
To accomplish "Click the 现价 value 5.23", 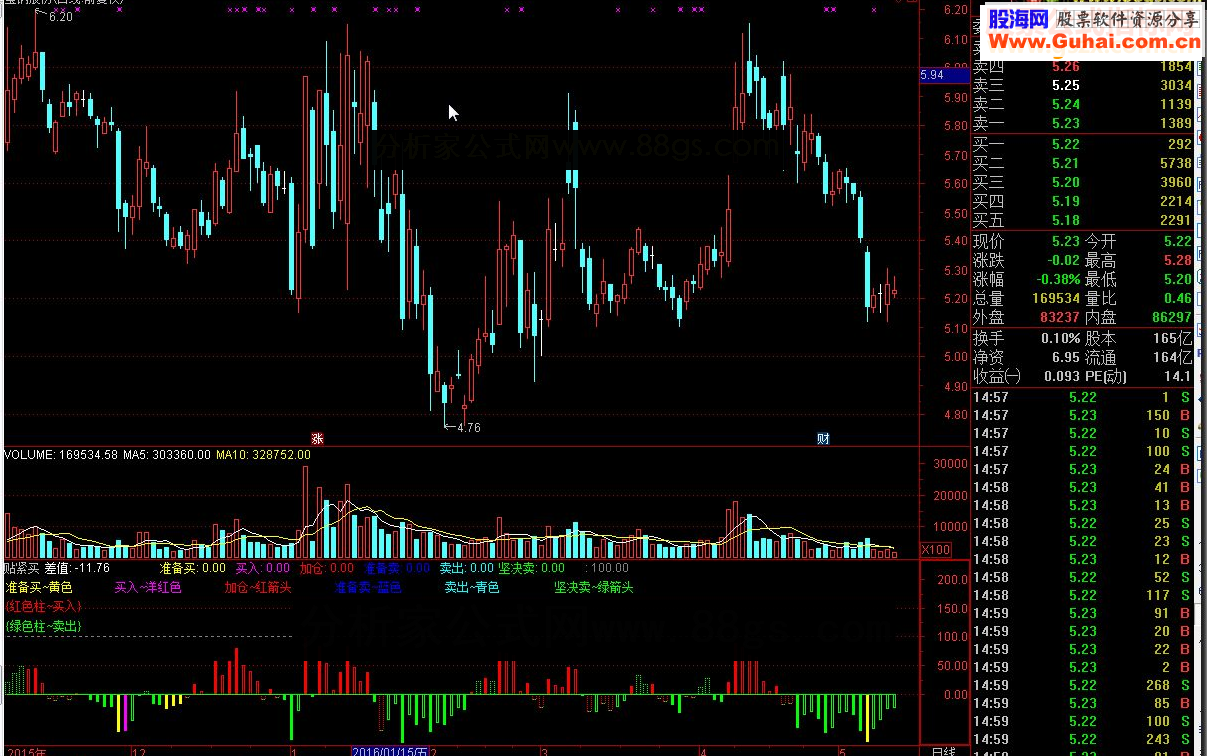I will click(1065, 242).
